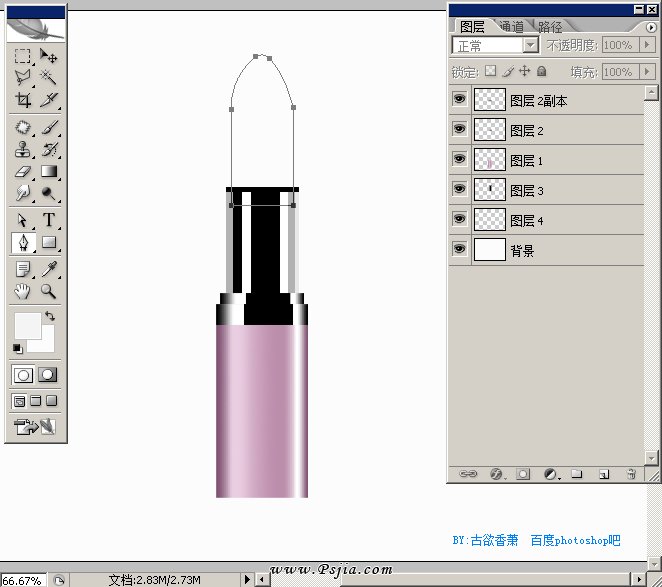The width and height of the screenshot is (662, 587).
Task: Select the Brush tool
Action: (x=49, y=127)
